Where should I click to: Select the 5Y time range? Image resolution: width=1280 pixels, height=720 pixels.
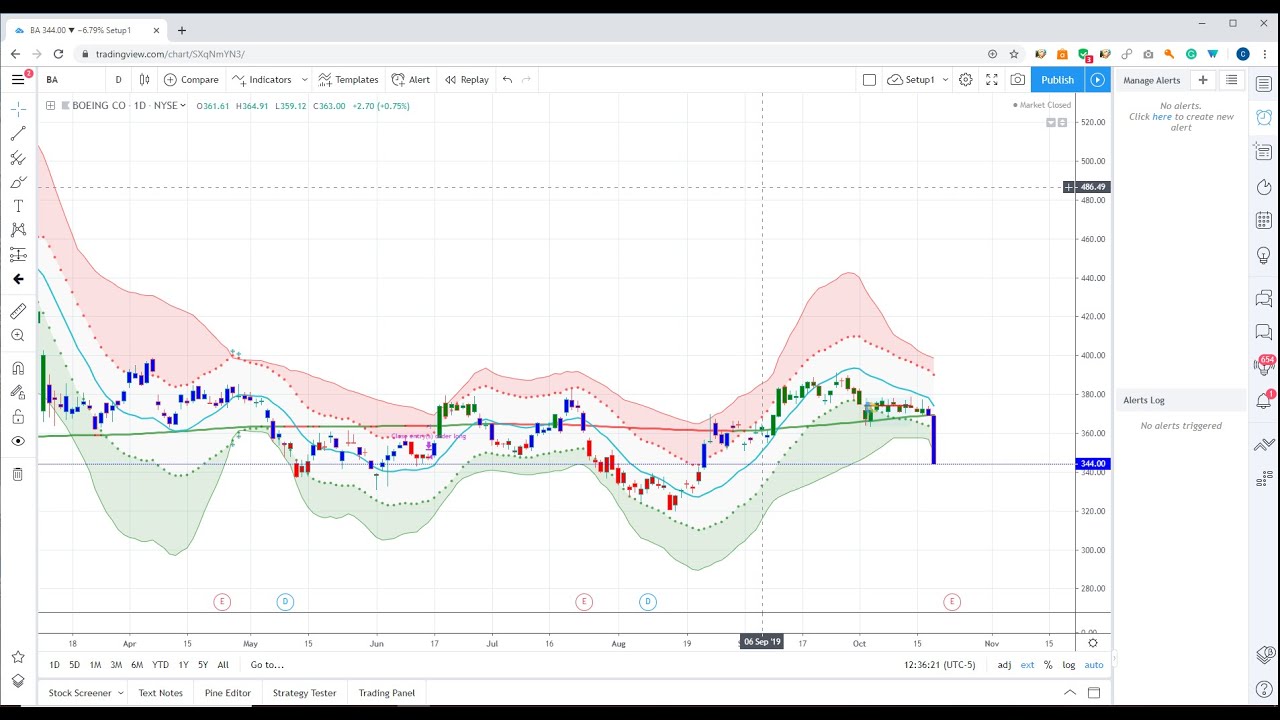click(203, 665)
